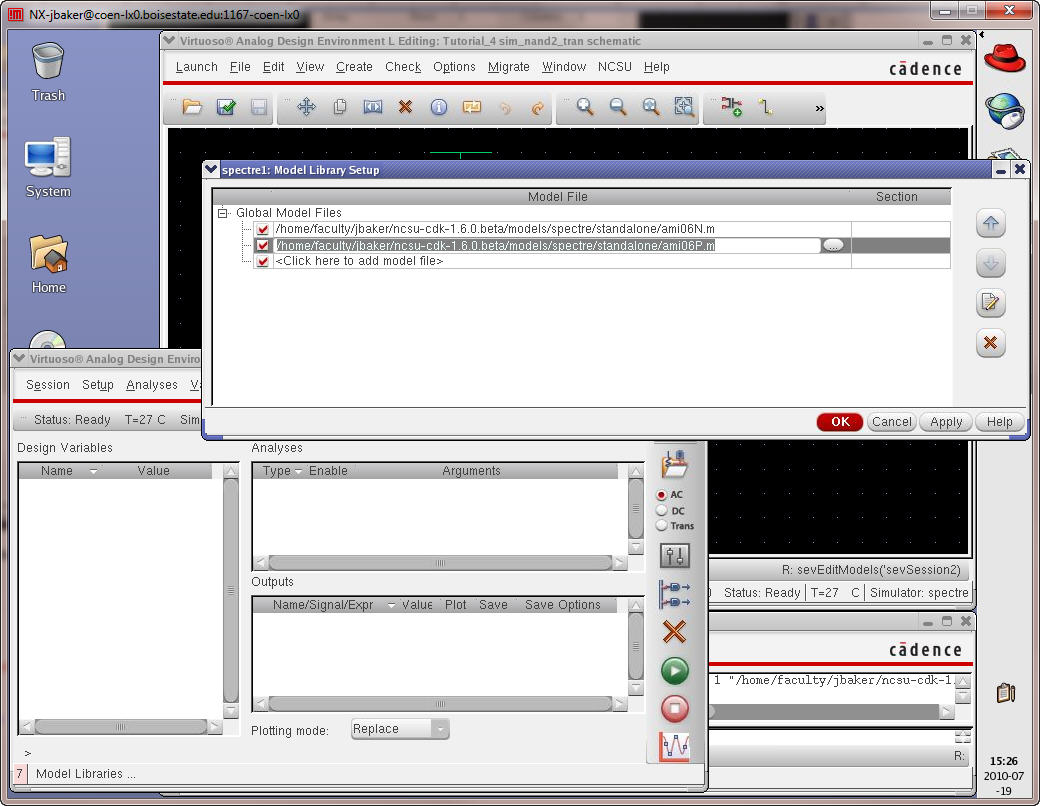Screen dimensions: 1040x806
Task: Move model file down with arrow button
Action: point(990,263)
